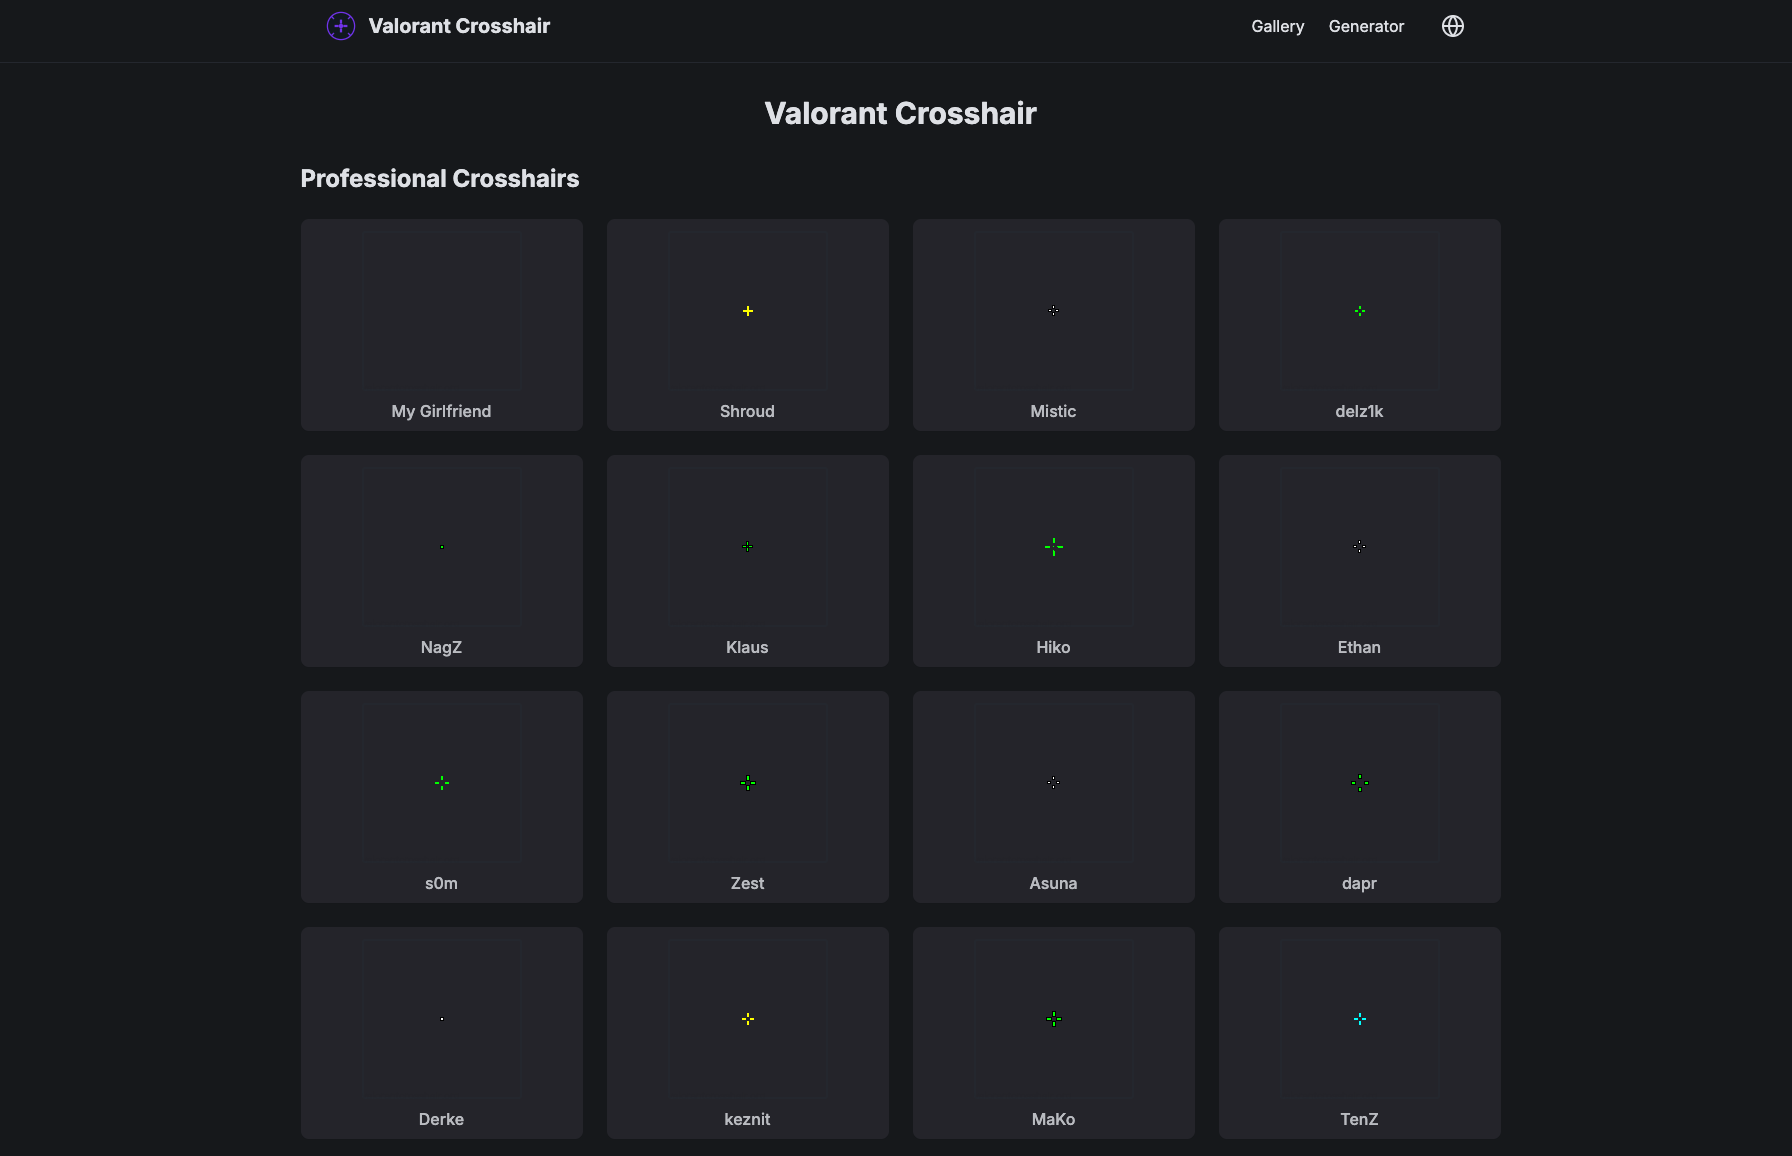This screenshot has height=1156, width=1792.
Task: Select Hiko's green crosshair preview
Action: (1054, 547)
